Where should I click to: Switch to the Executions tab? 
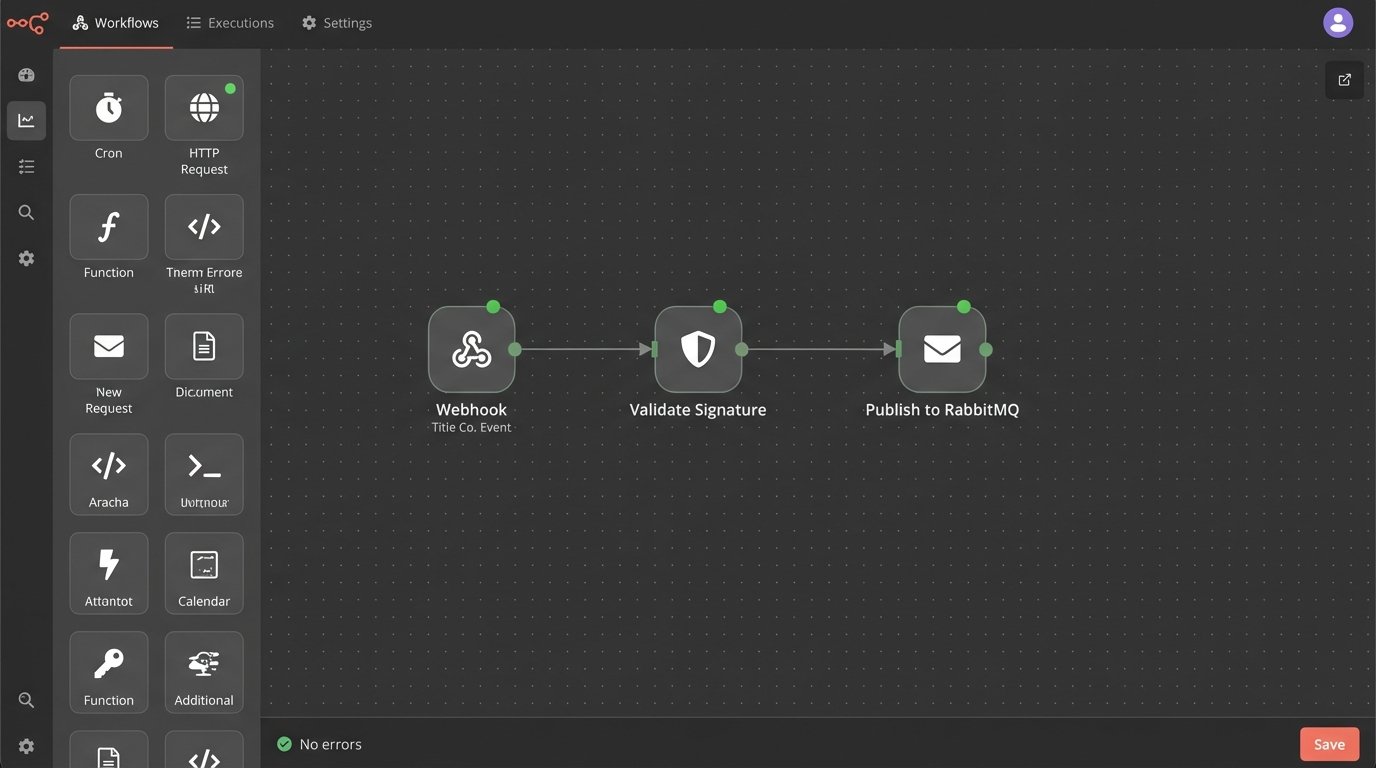(229, 22)
